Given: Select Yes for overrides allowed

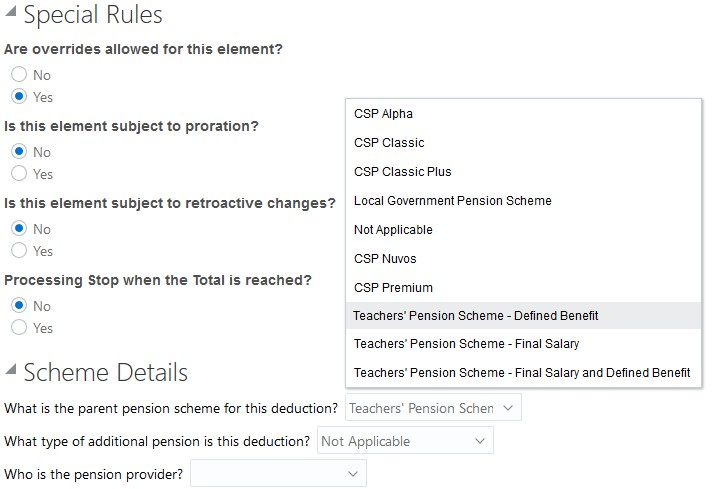Looking at the screenshot, I should click(x=19, y=97).
